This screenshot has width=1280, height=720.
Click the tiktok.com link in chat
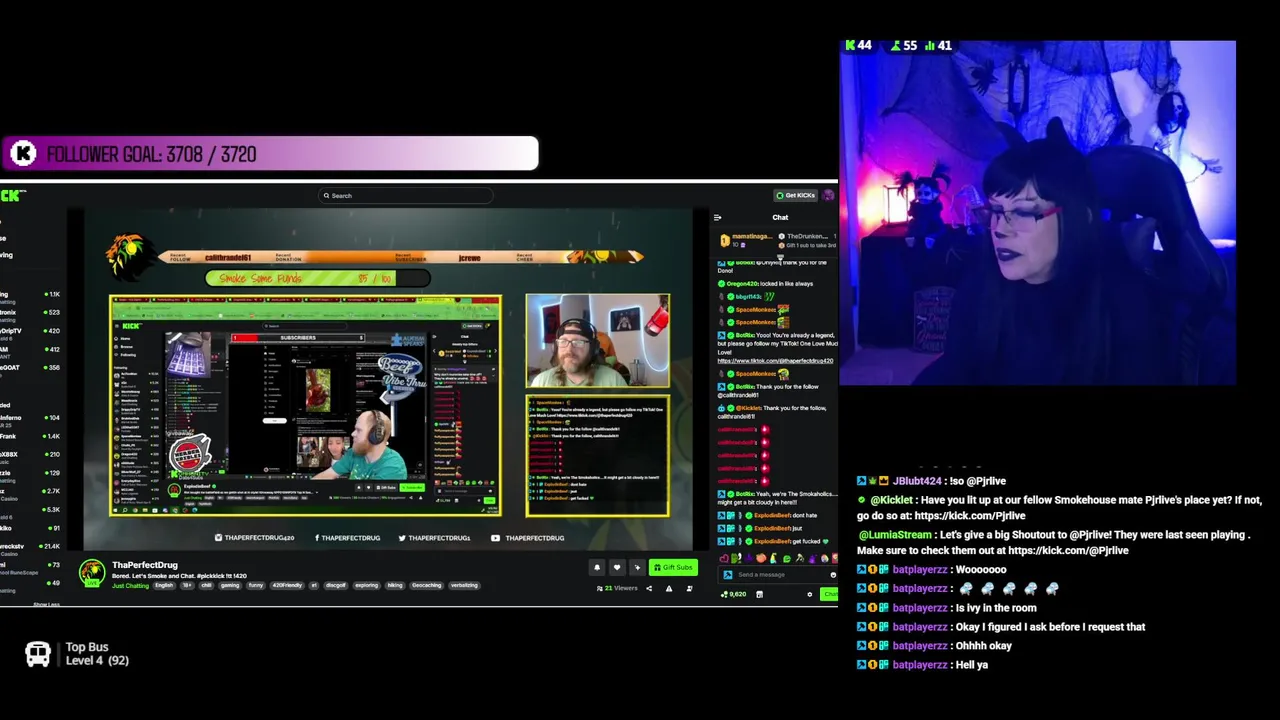pos(775,360)
